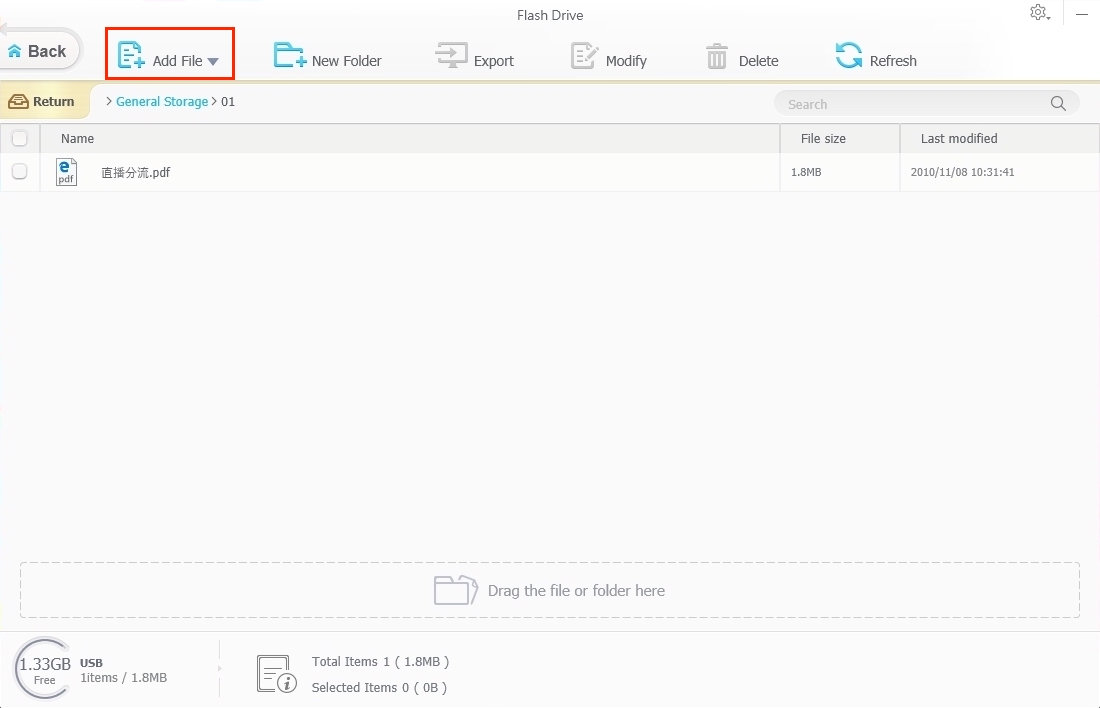Click the small expand arrow beside USB info
The image size is (1100, 708).
[x=220, y=669]
